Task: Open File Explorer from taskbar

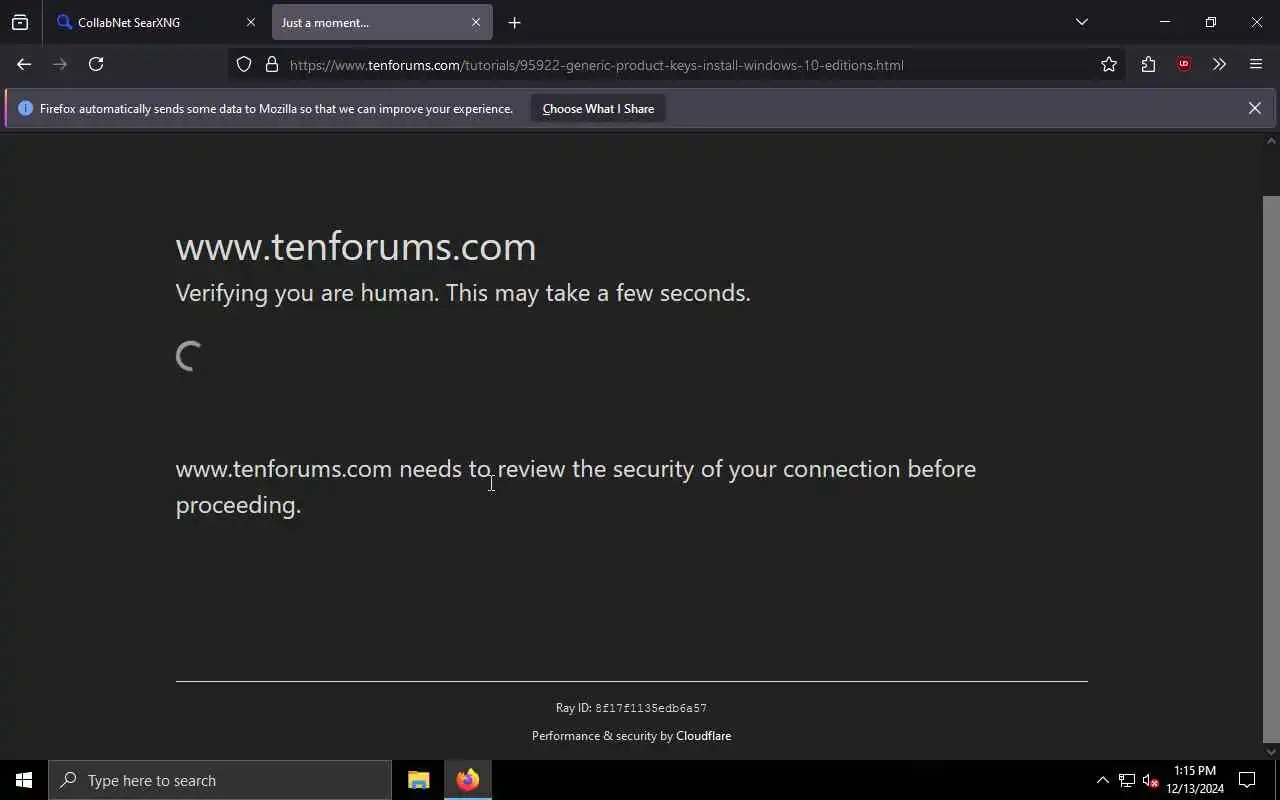Action: click(x=419, y=780)
